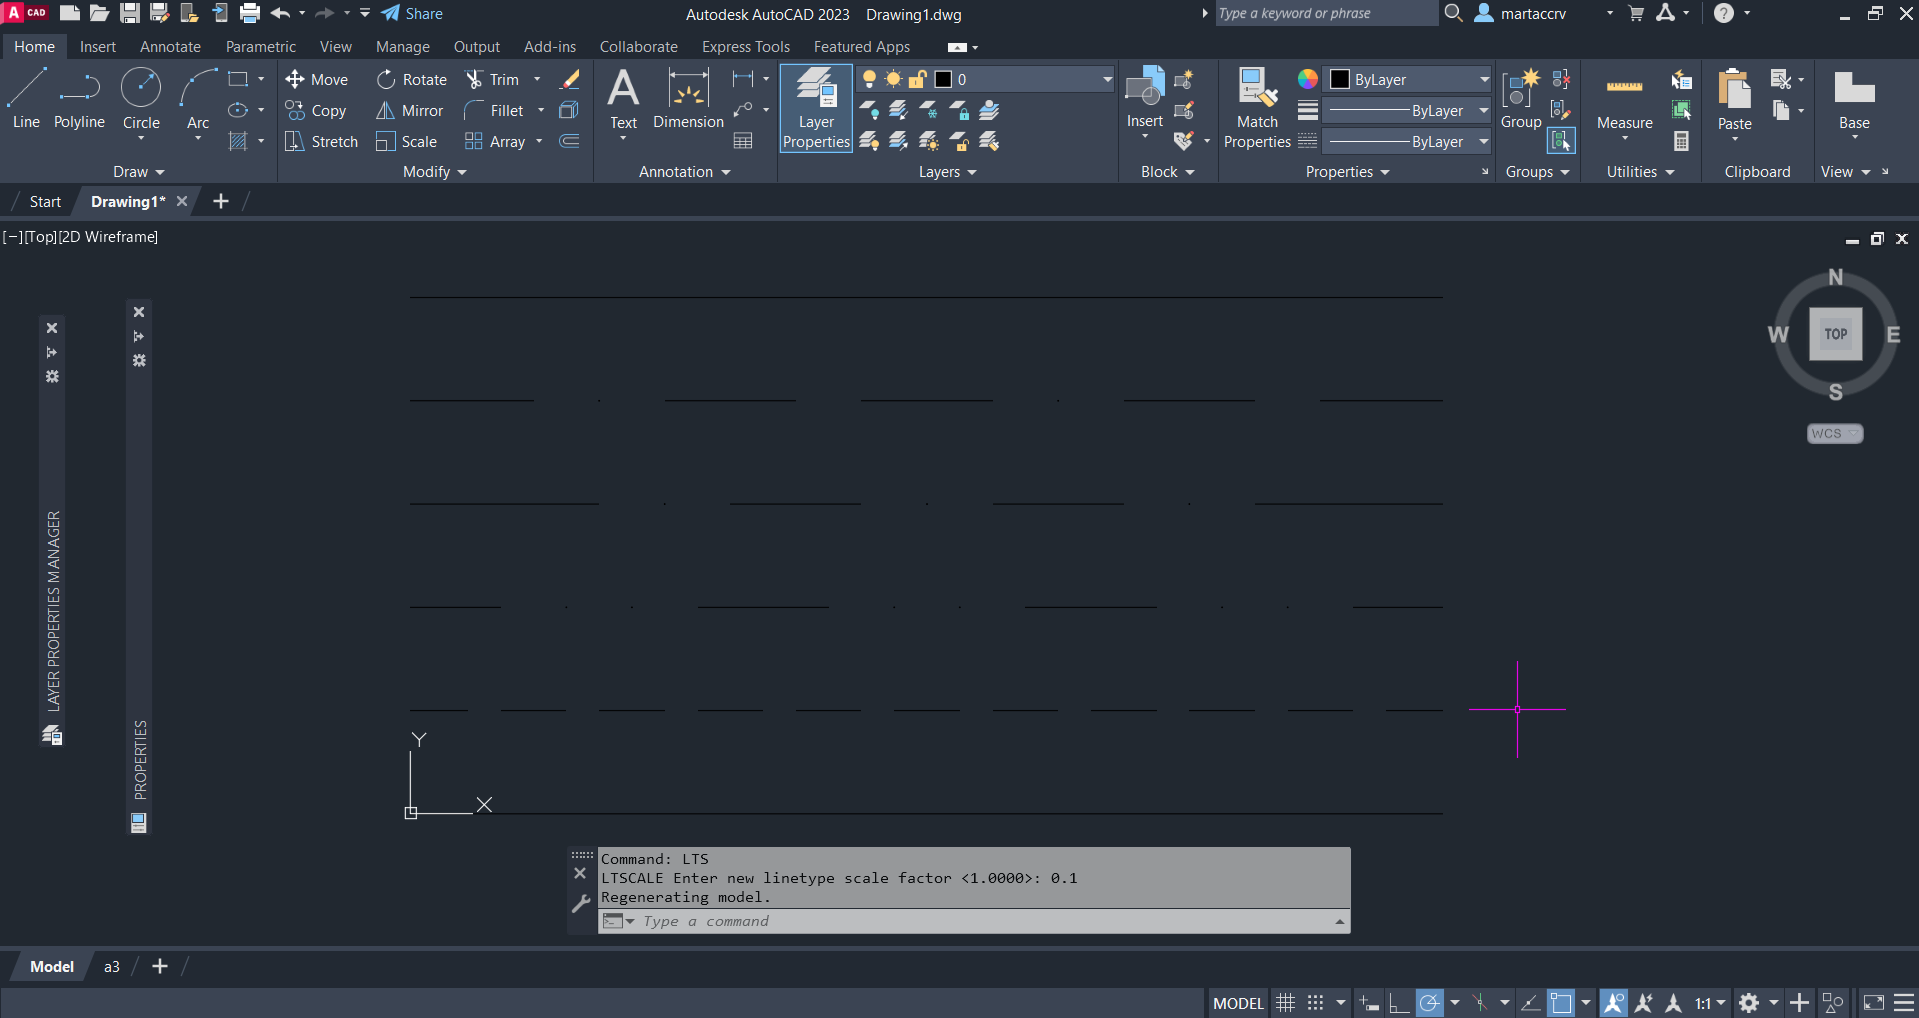
Task: Add a new drawing tab
Action: (x=221, y=201)
